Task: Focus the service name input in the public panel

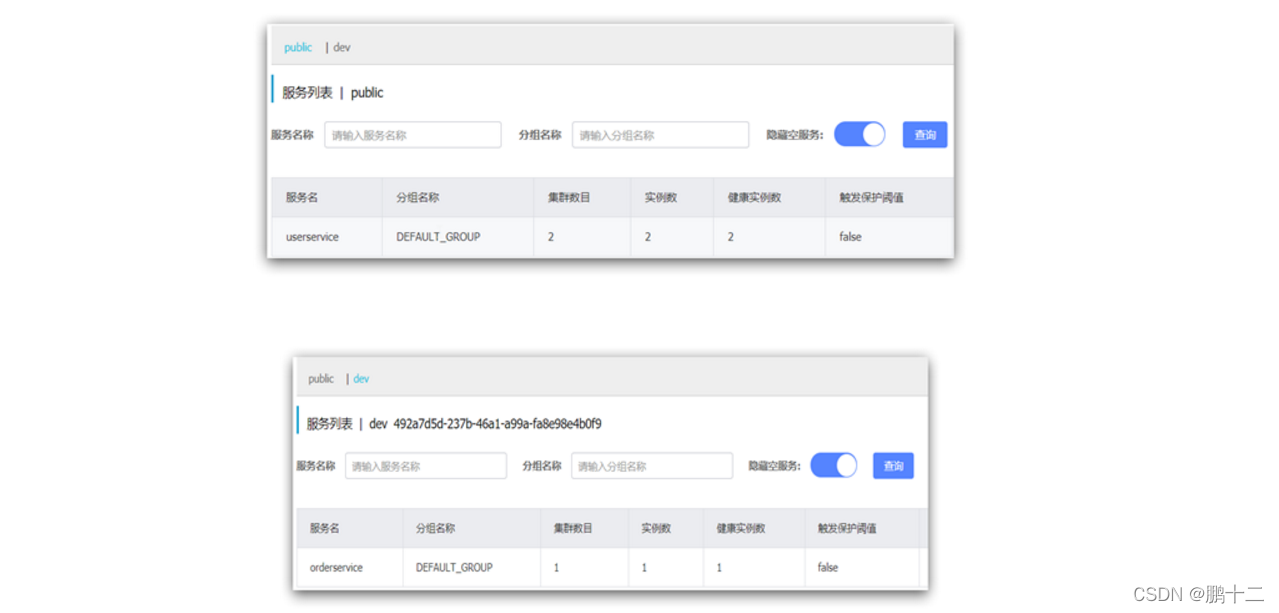Action: [x=413, y=135]
